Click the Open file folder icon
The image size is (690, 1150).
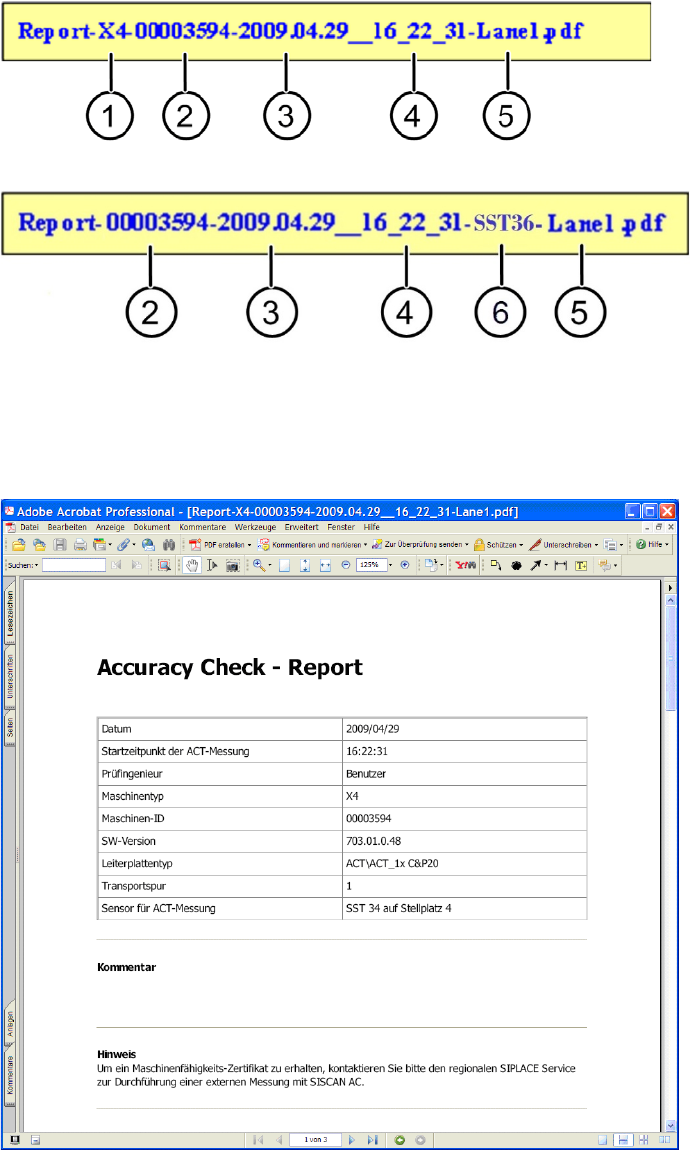click(19, 545)
